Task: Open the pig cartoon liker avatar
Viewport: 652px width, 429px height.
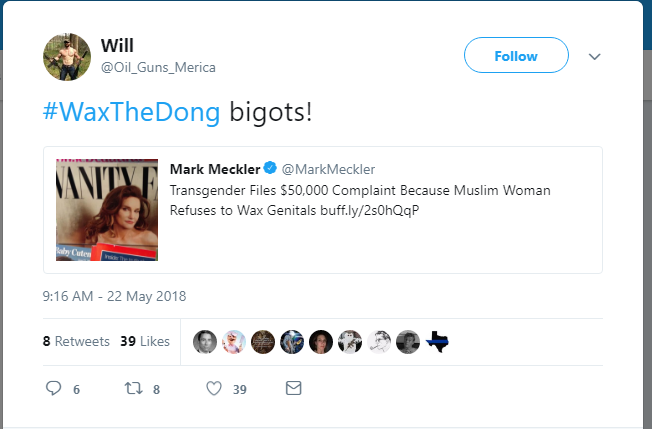Action: pyautogui.click(x=234, y=342)
